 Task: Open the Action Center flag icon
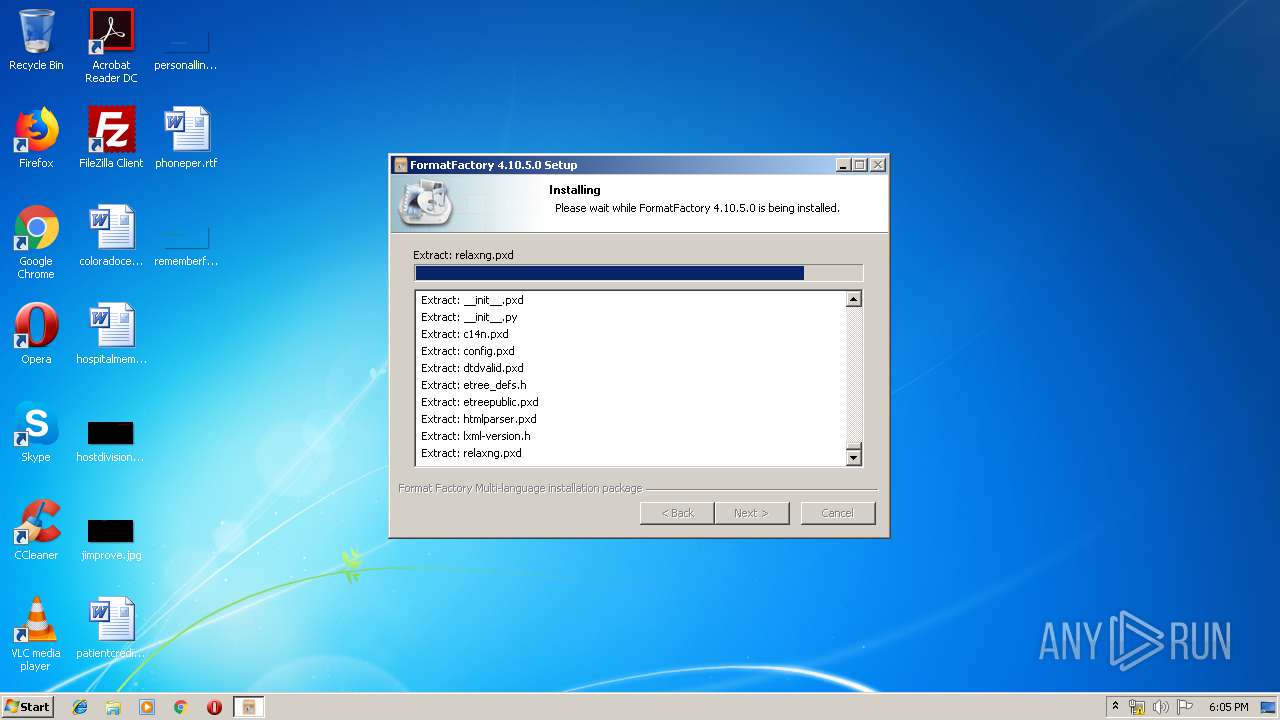click(x=1185, y=707)
